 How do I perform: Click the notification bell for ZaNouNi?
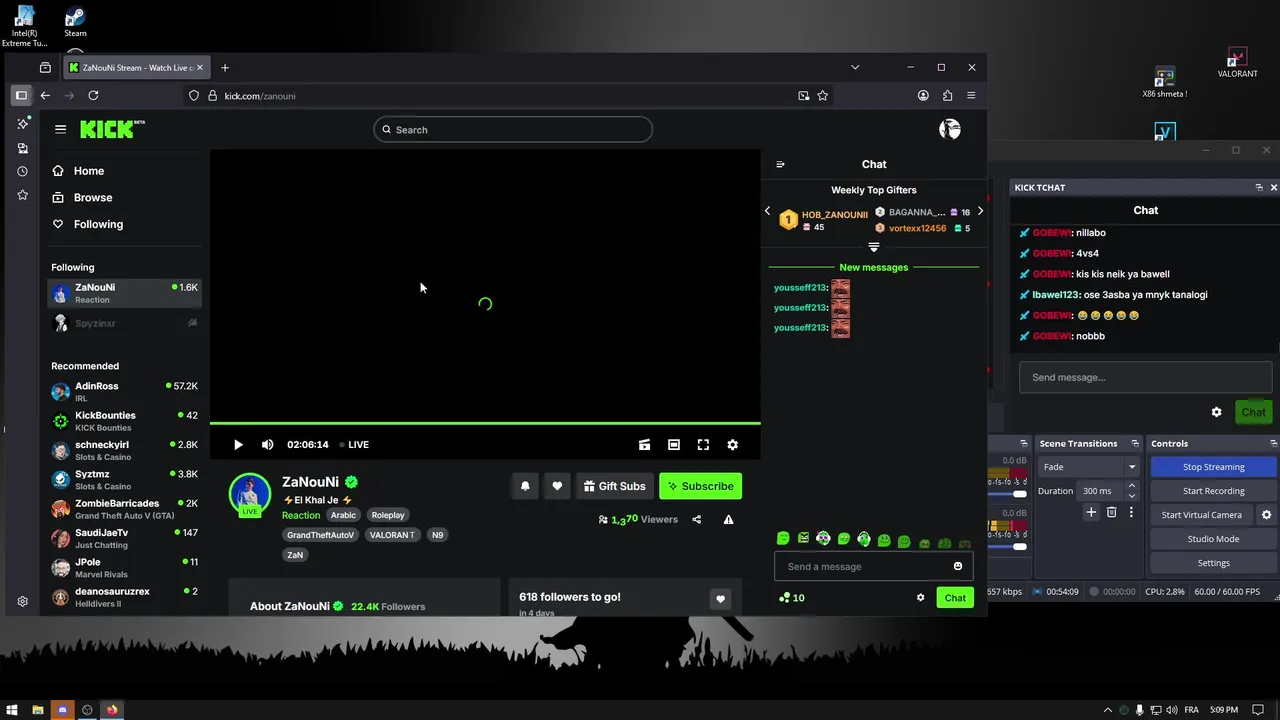(525, 486)
